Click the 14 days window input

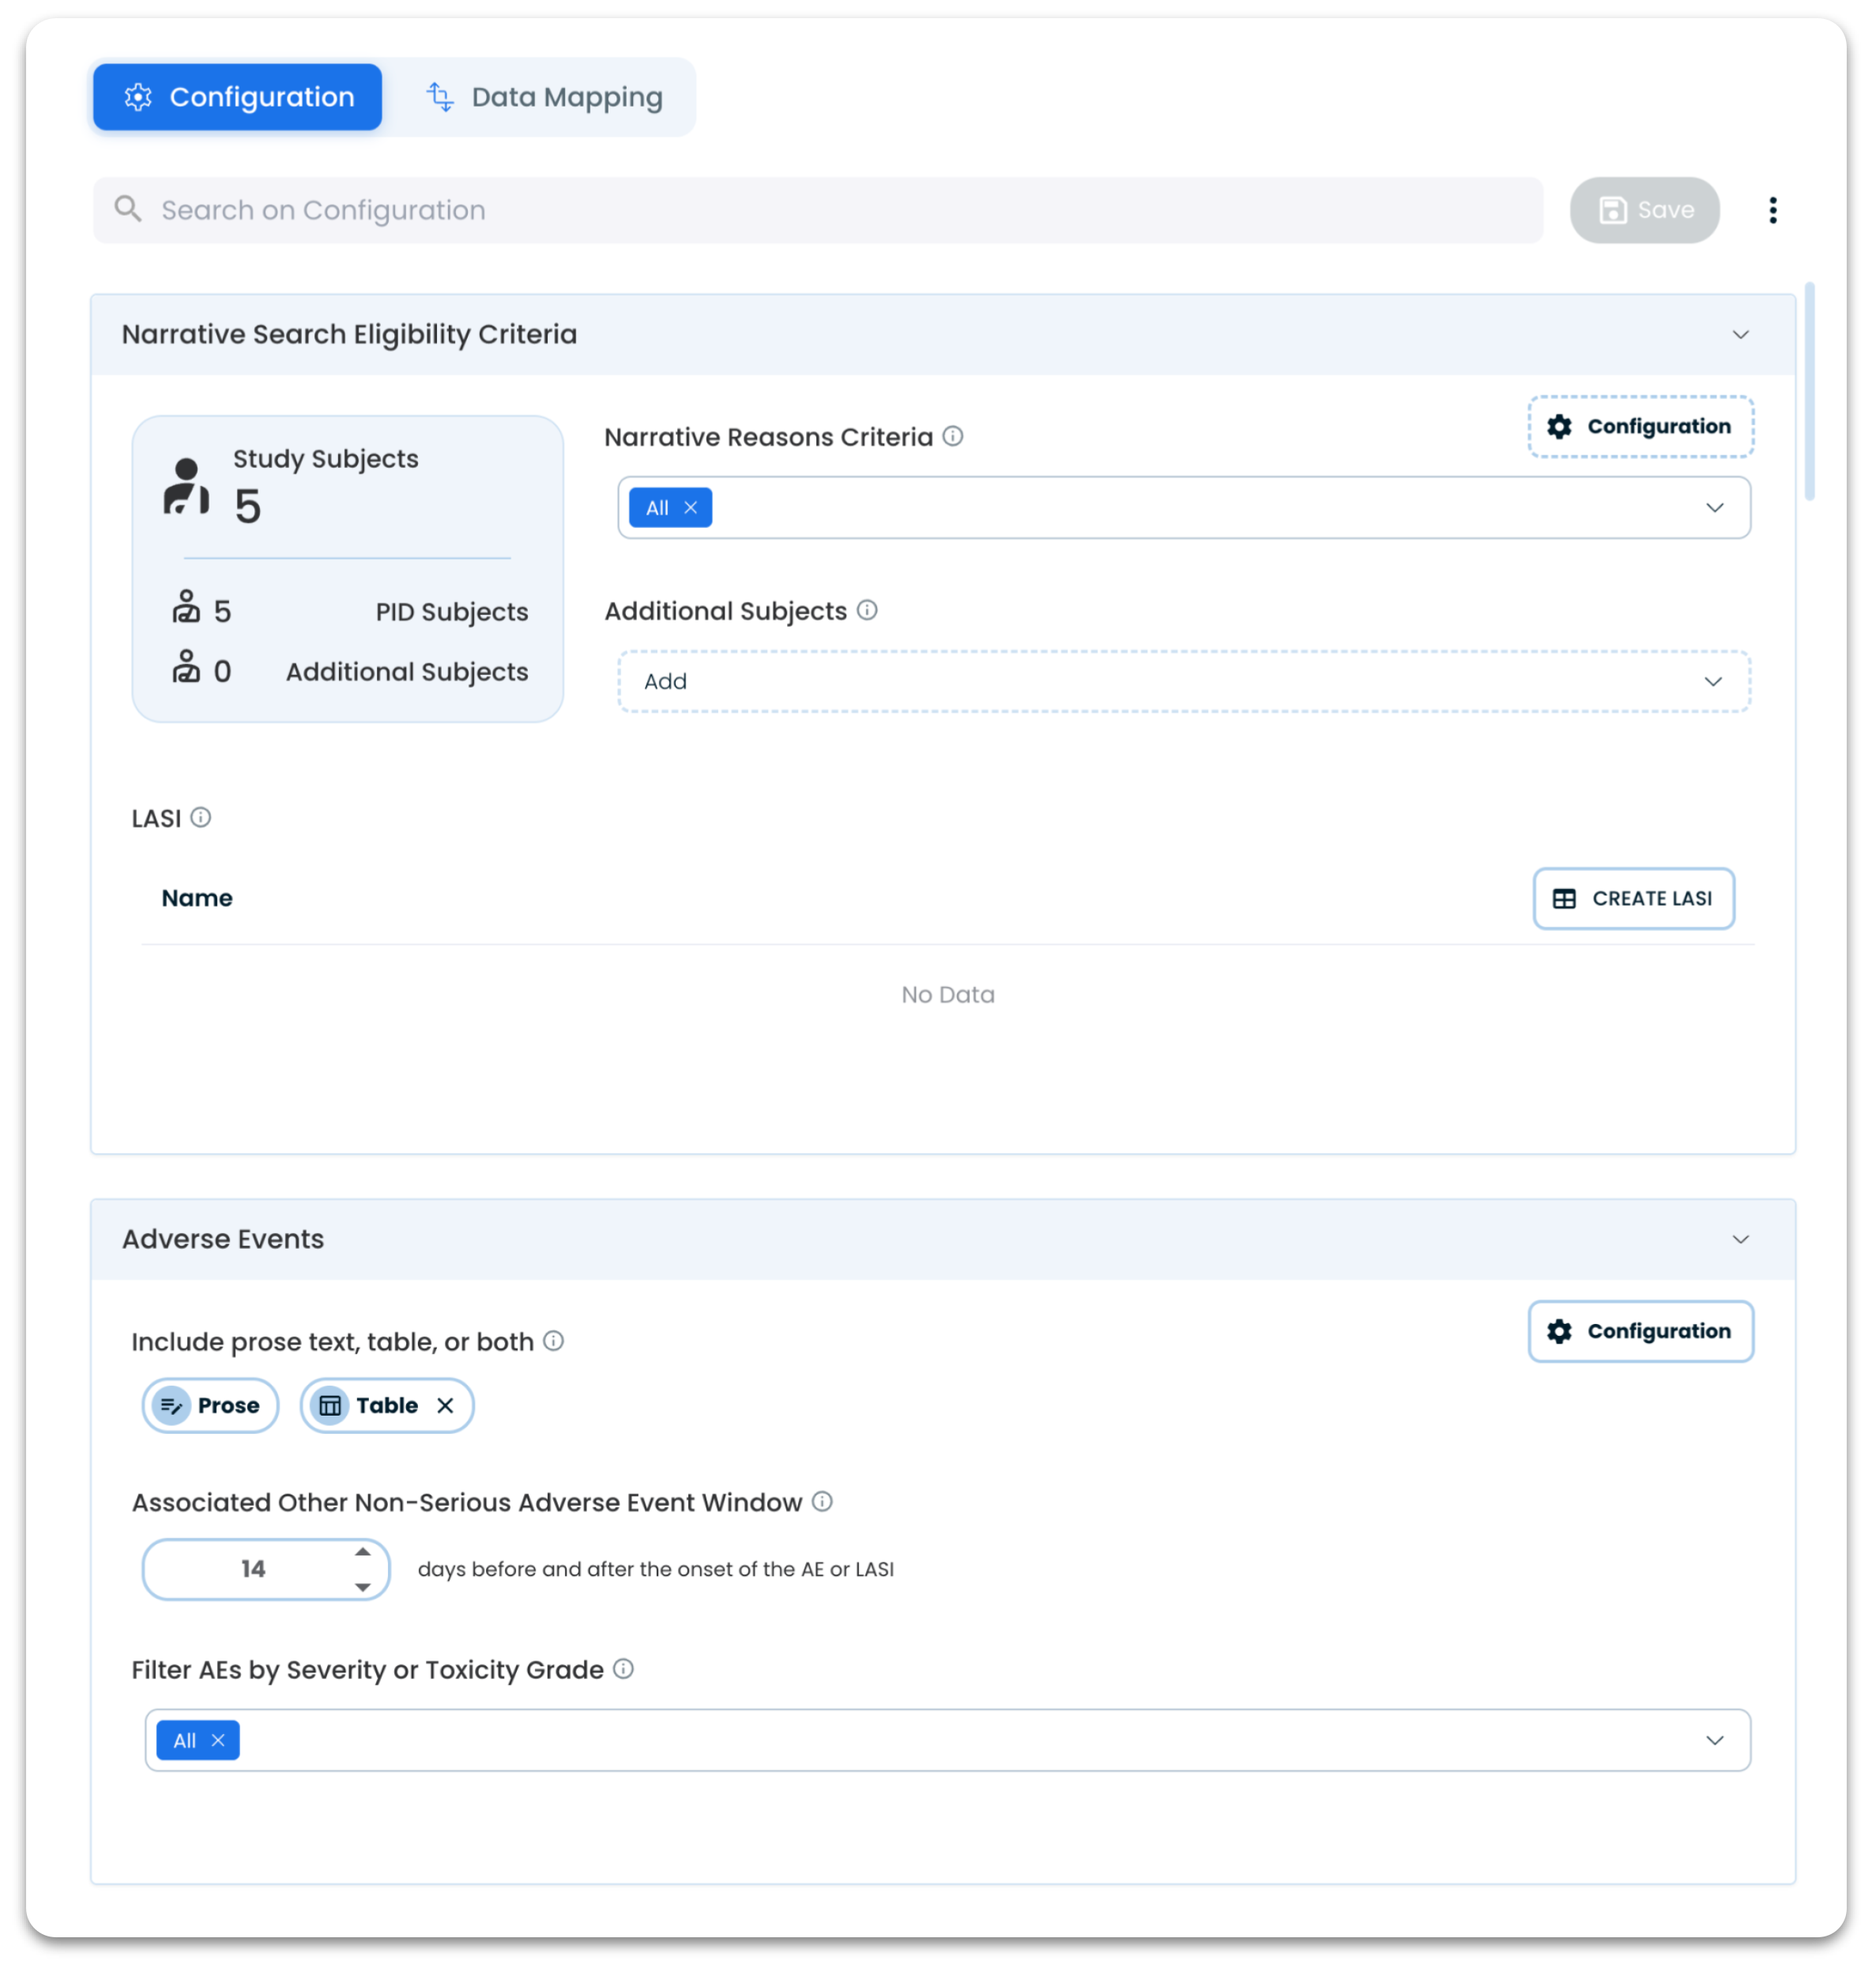tap(253, 1569)
